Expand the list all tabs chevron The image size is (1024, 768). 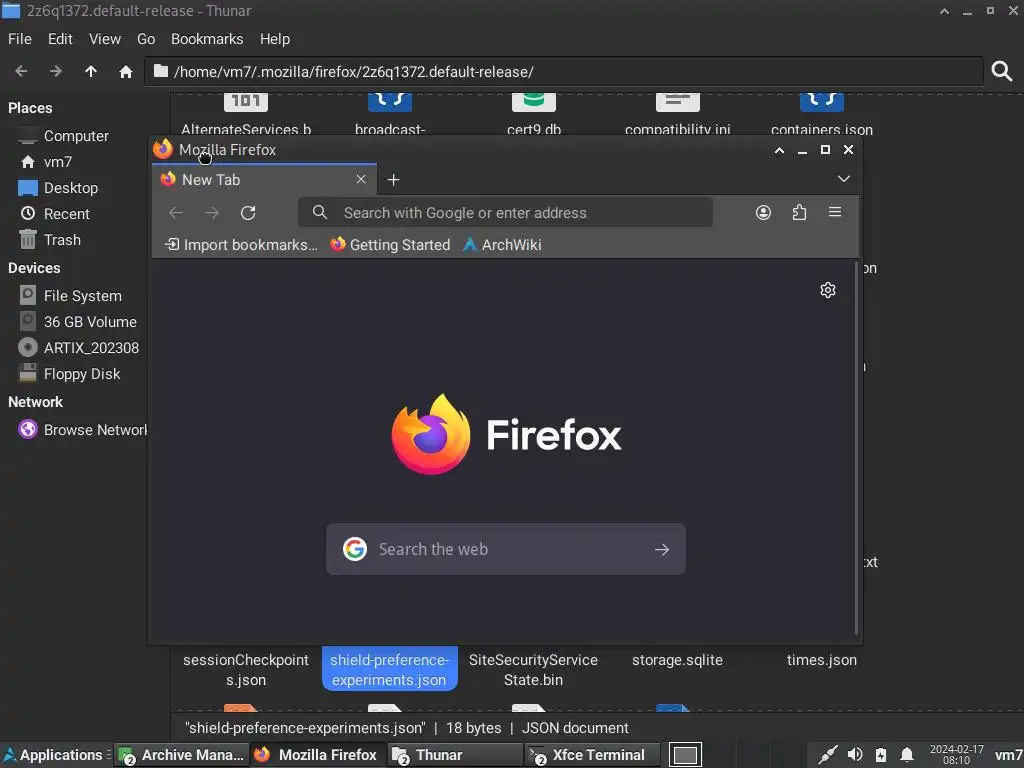pos(844,179)
